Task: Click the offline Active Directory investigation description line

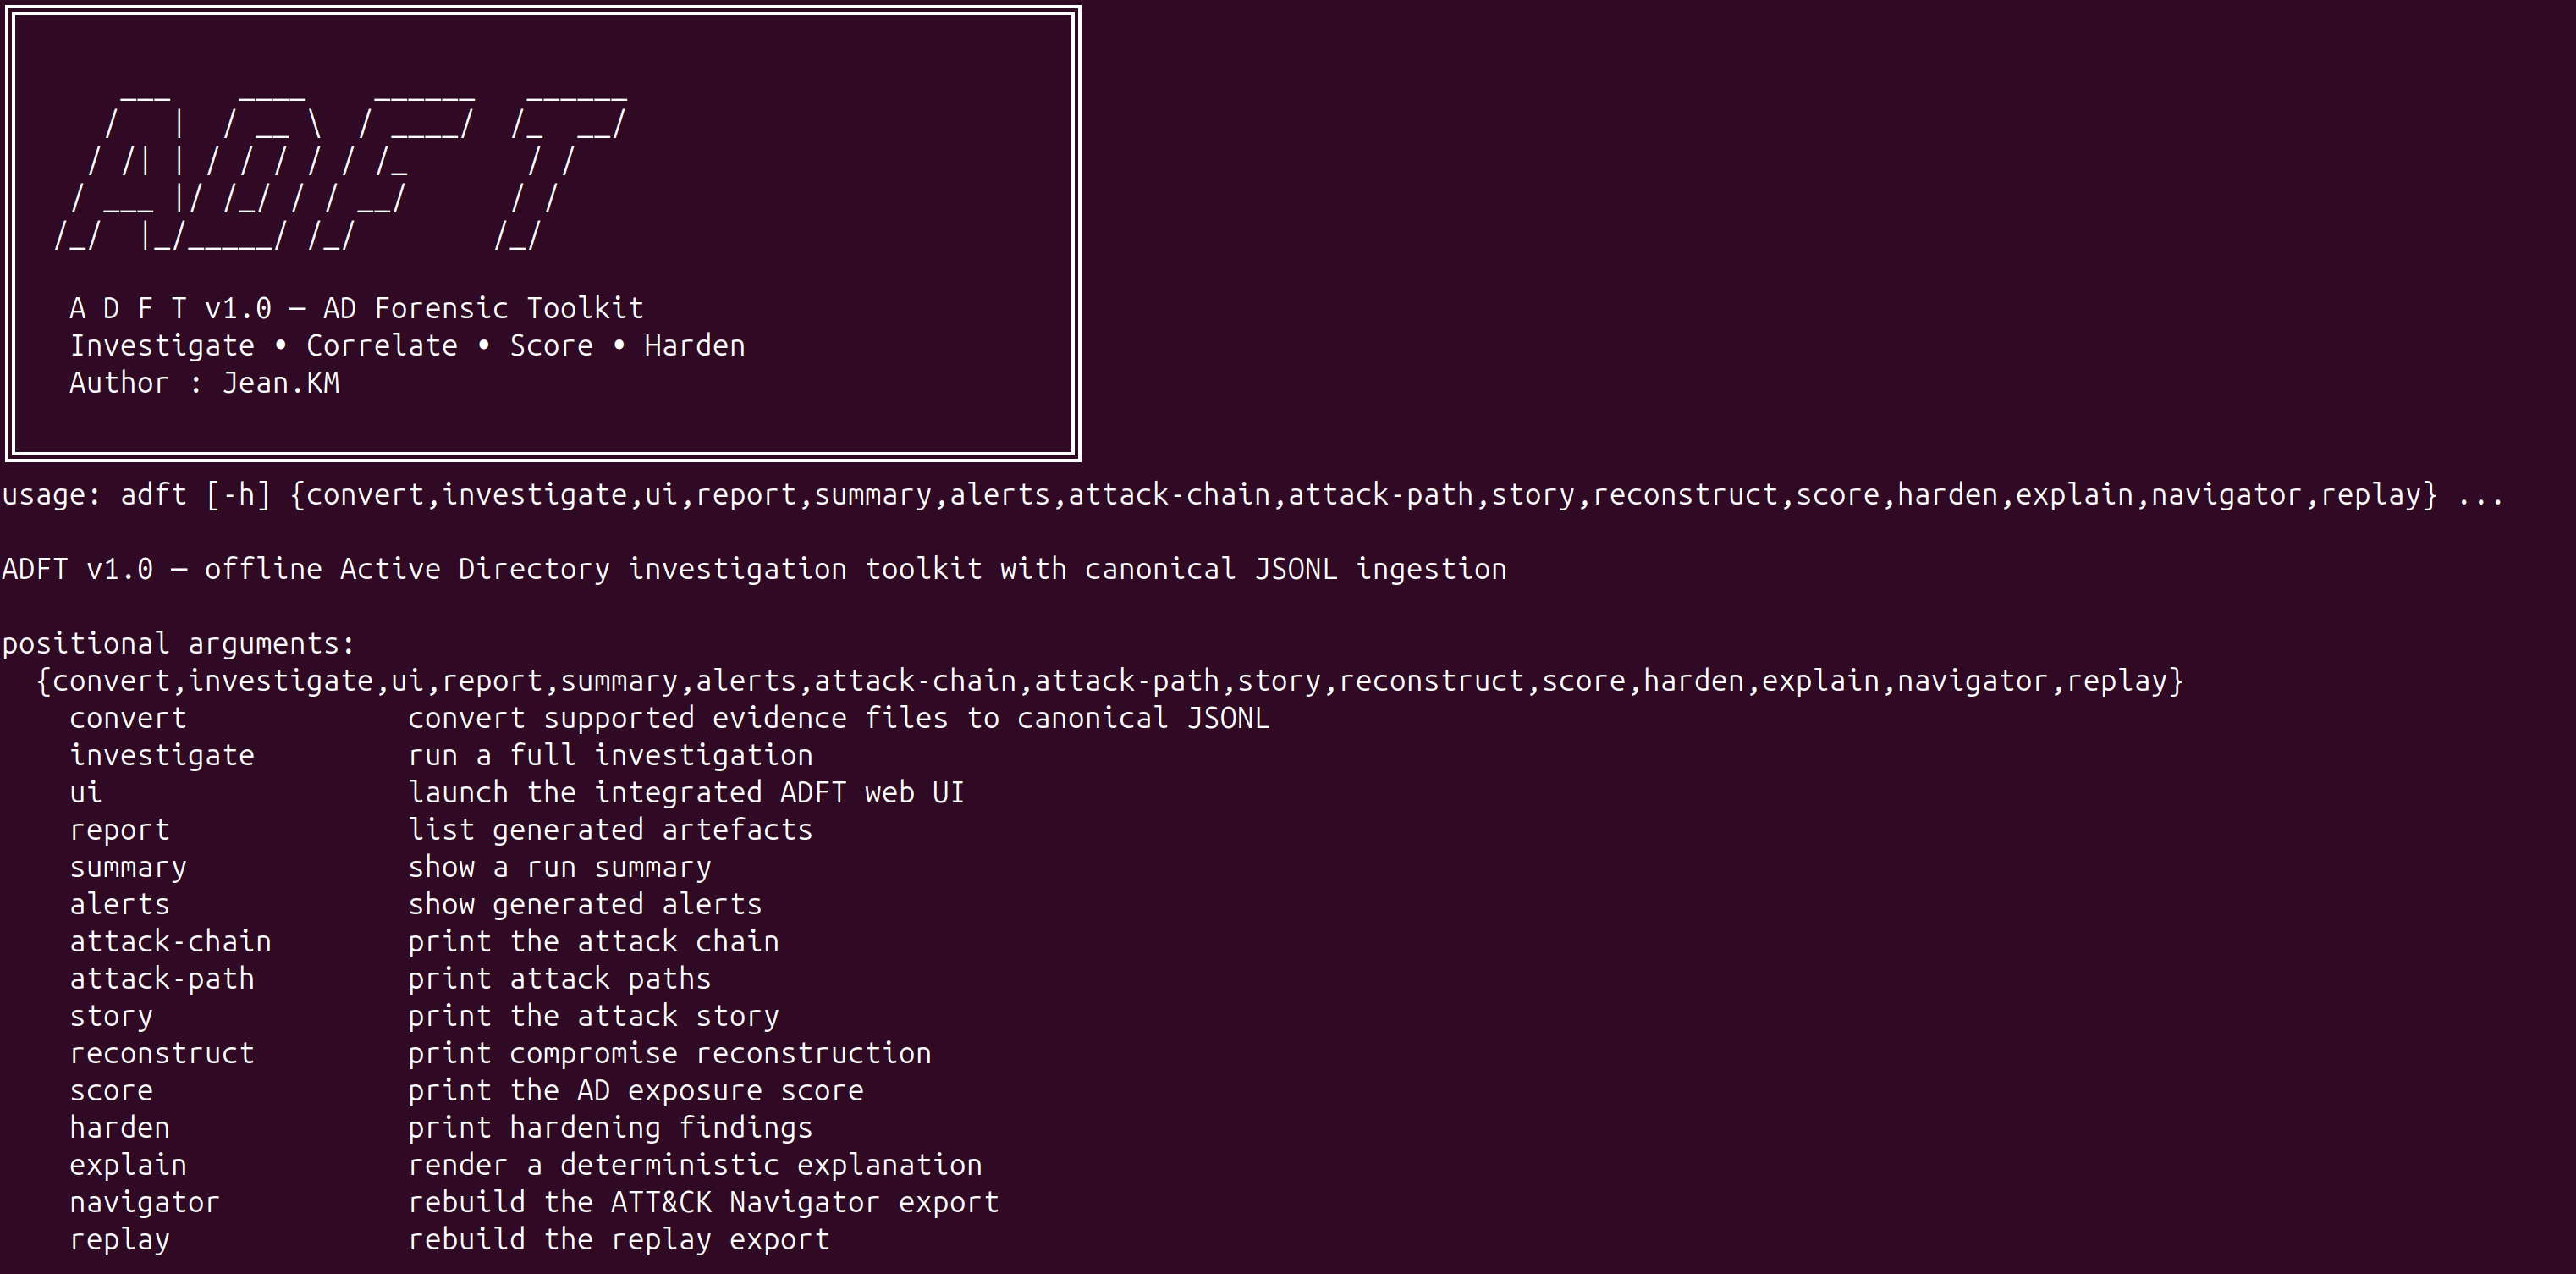Action: coord(754,569)
